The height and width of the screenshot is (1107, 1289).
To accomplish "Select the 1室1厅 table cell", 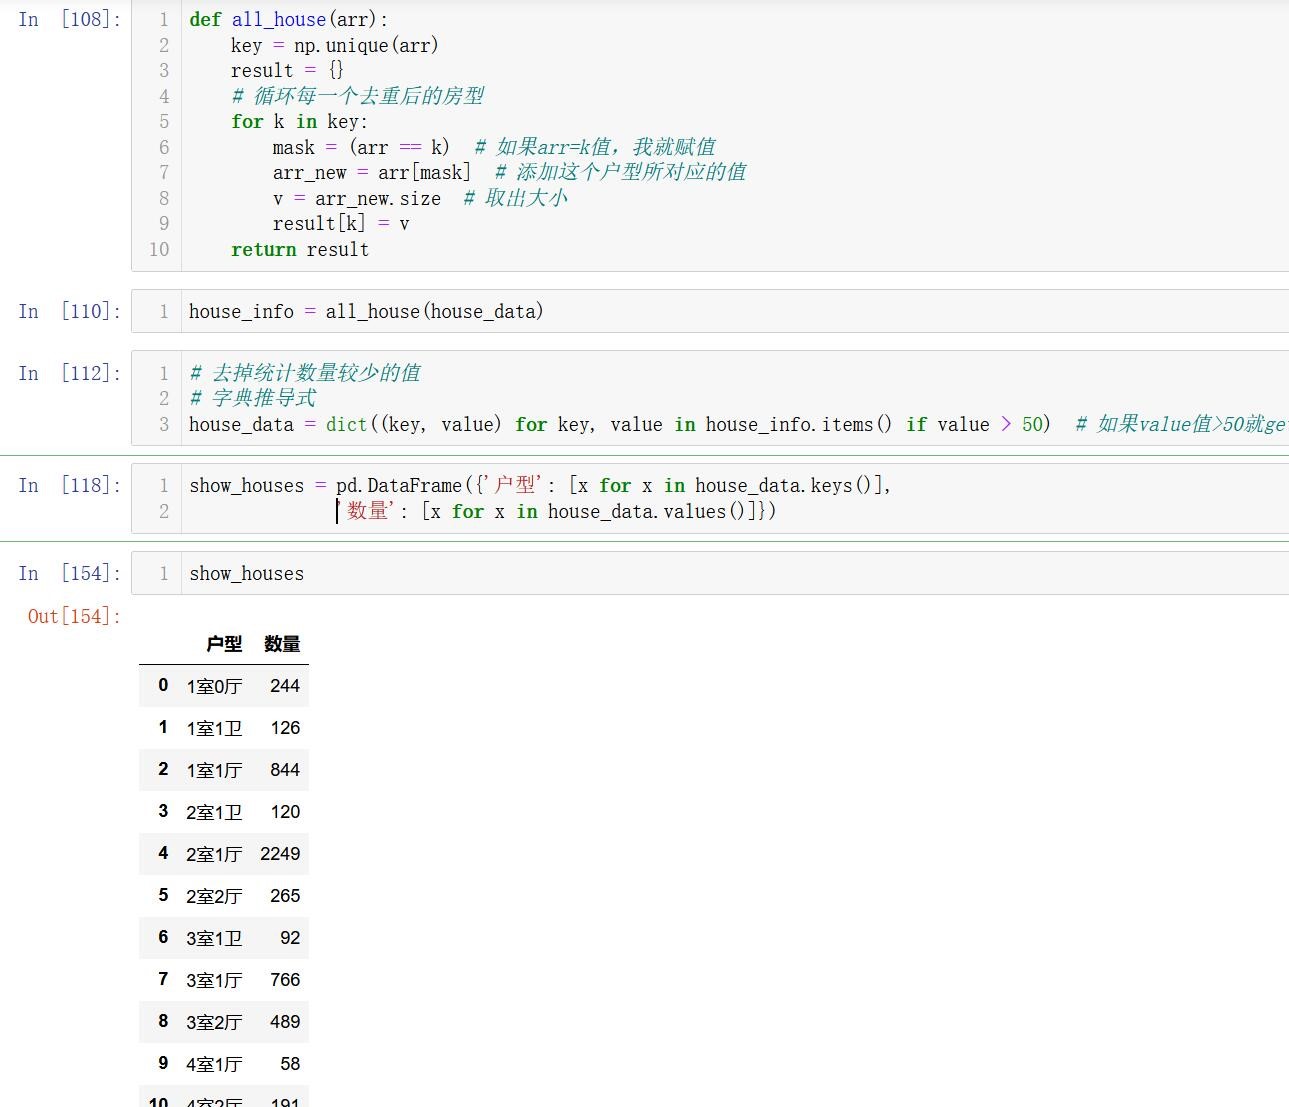I will point(214,770).
